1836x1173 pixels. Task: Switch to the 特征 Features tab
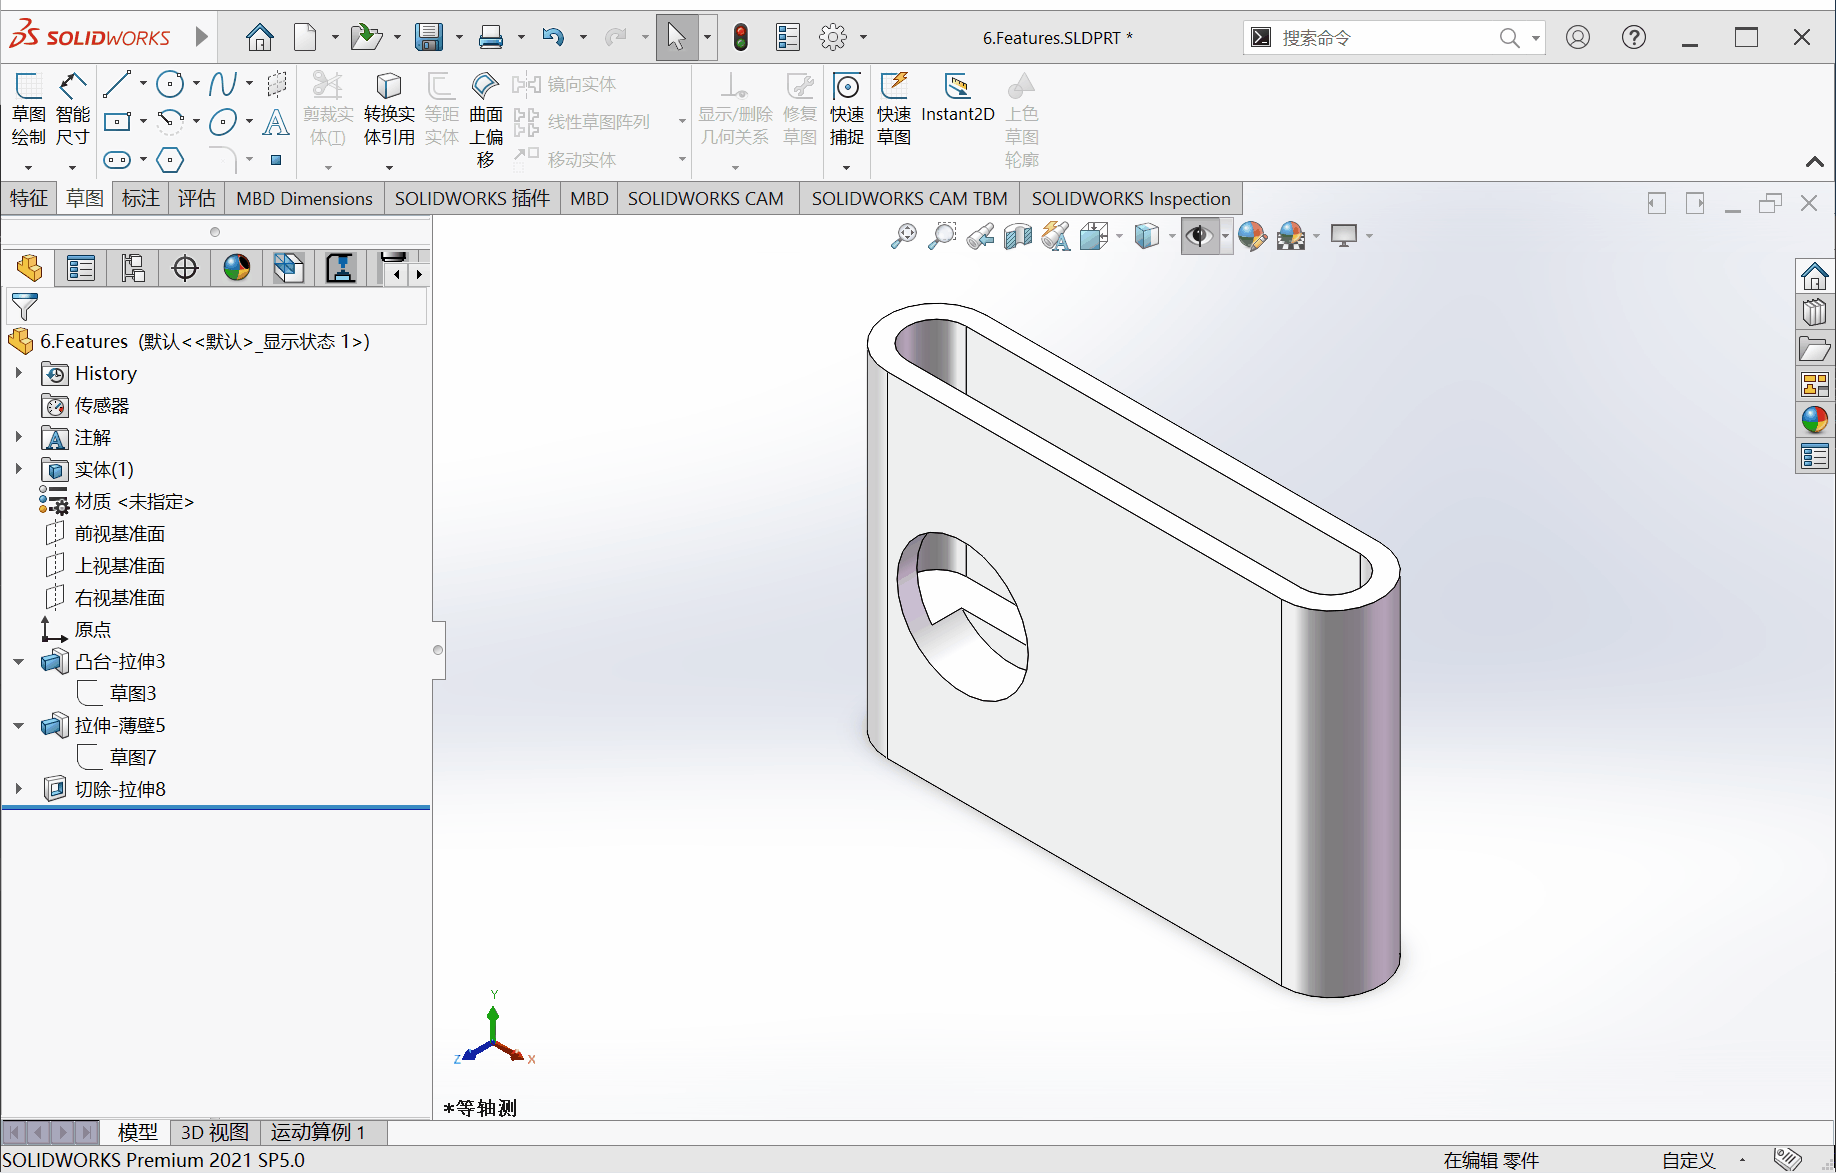pos(29,198)
